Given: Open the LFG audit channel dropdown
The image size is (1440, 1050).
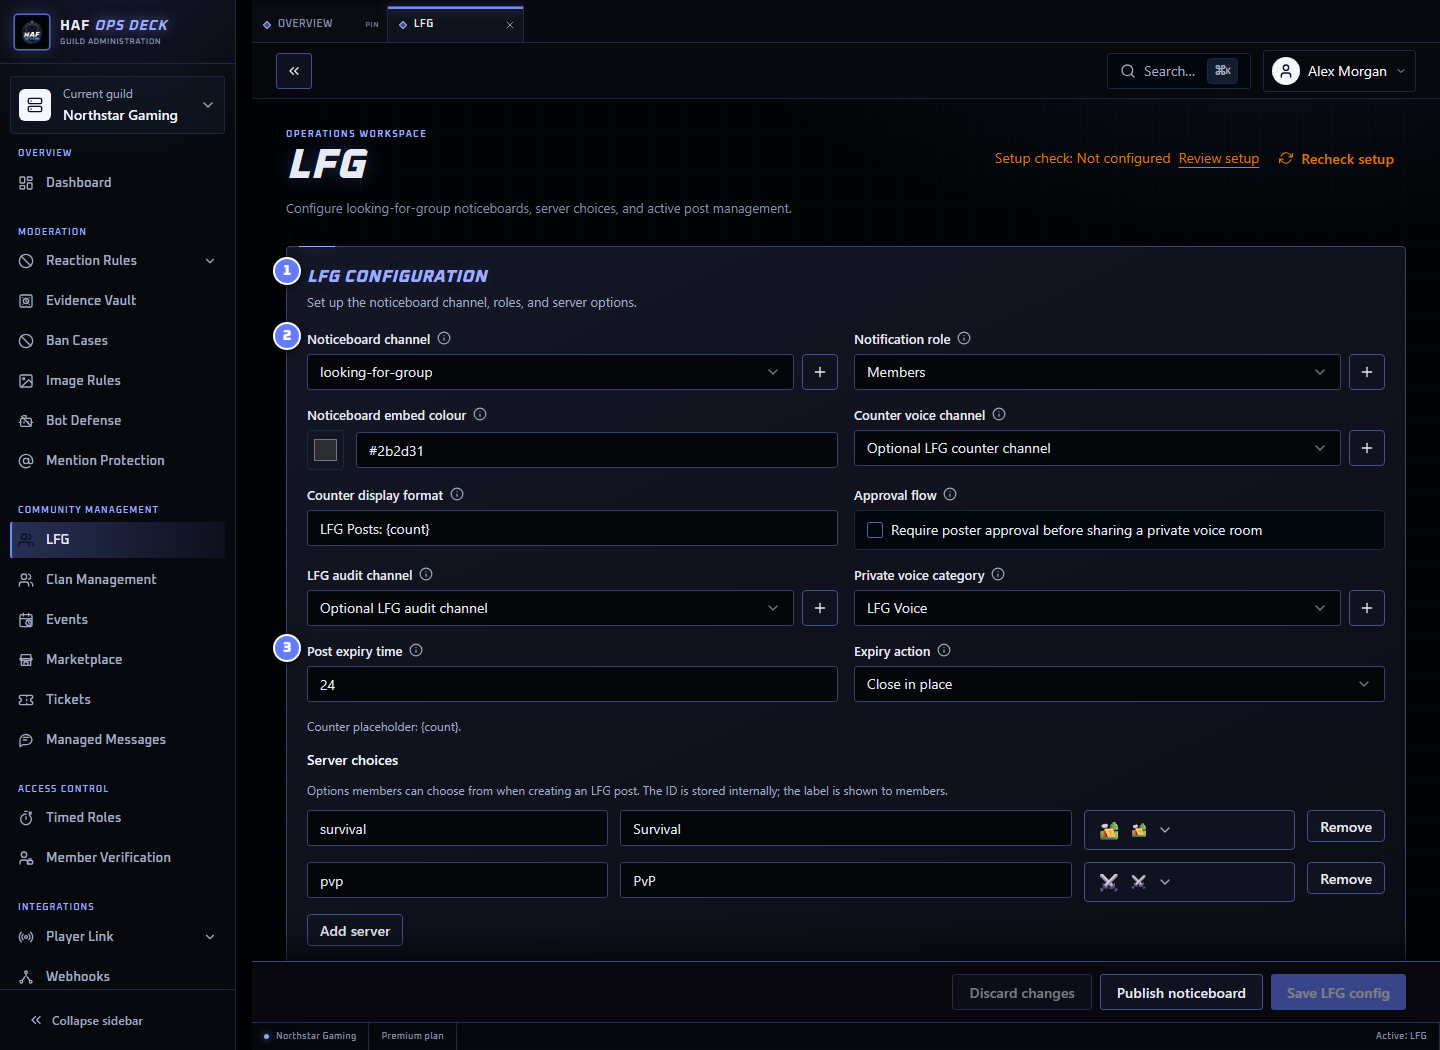Looking at the screenshot, I should tap(550, 608).
